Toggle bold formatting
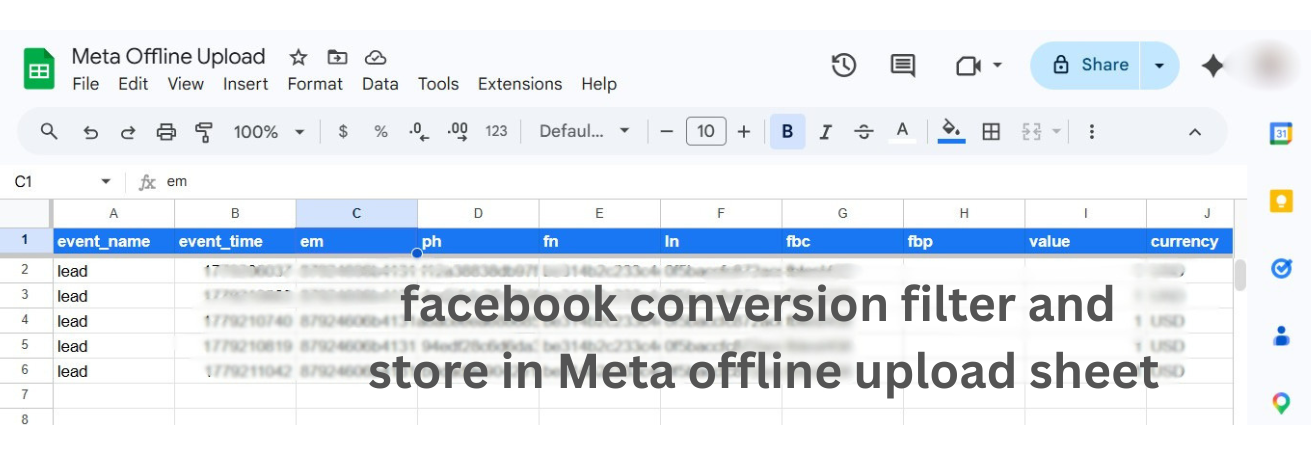The height and width of the screenshot is (455, 1311). pos(787,131)
